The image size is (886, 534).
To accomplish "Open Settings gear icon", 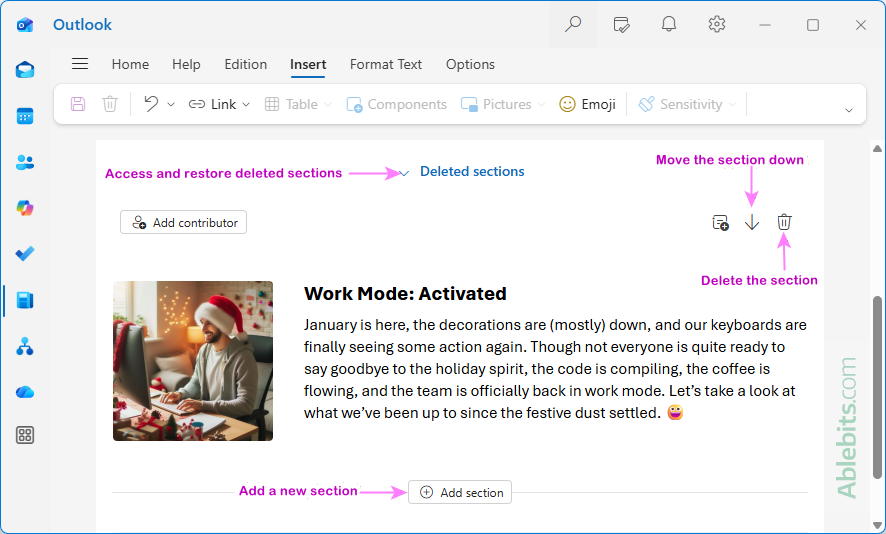I will coord(716,24).
